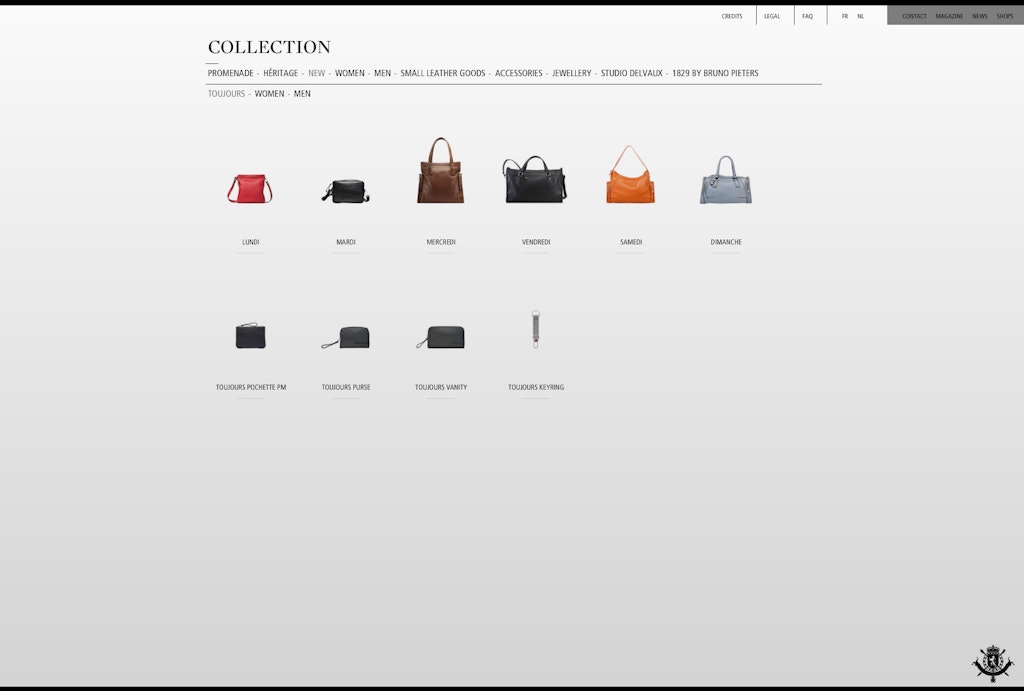Viewport: 1024px width, 691px height.
Task: Click the Toujours Vanity text label
Action: (441, 387)
